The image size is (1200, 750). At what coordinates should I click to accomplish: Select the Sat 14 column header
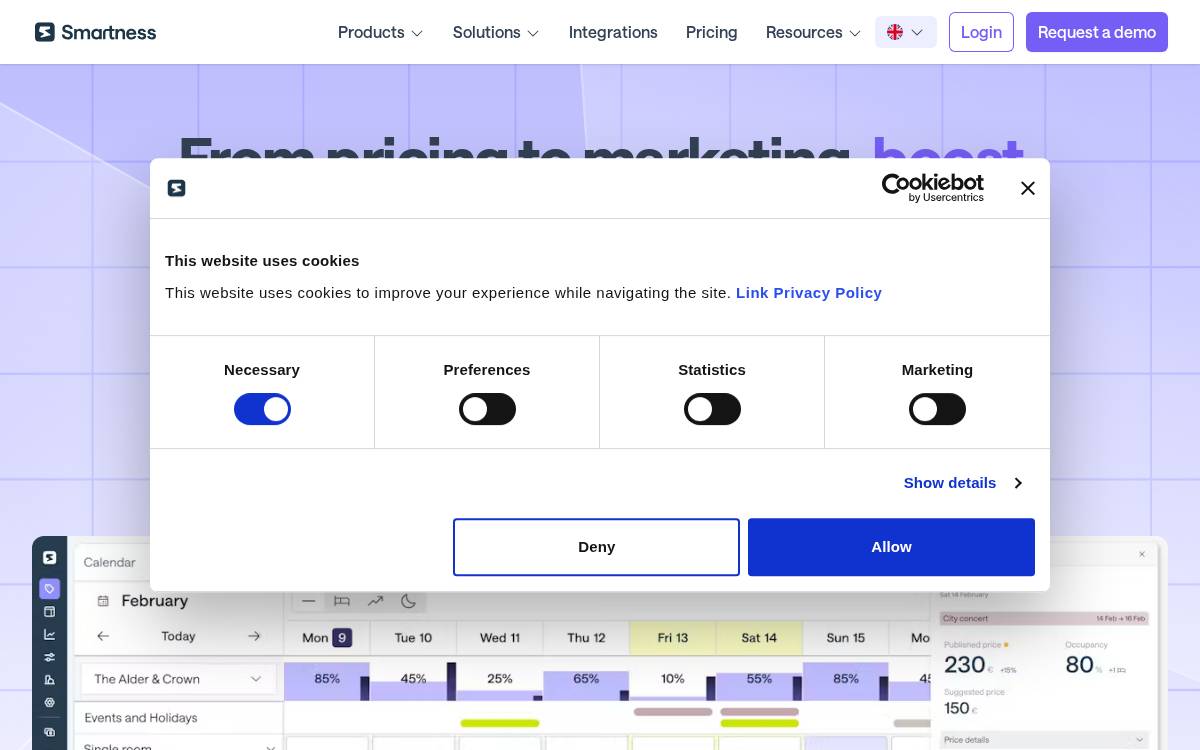pos(759,638)
